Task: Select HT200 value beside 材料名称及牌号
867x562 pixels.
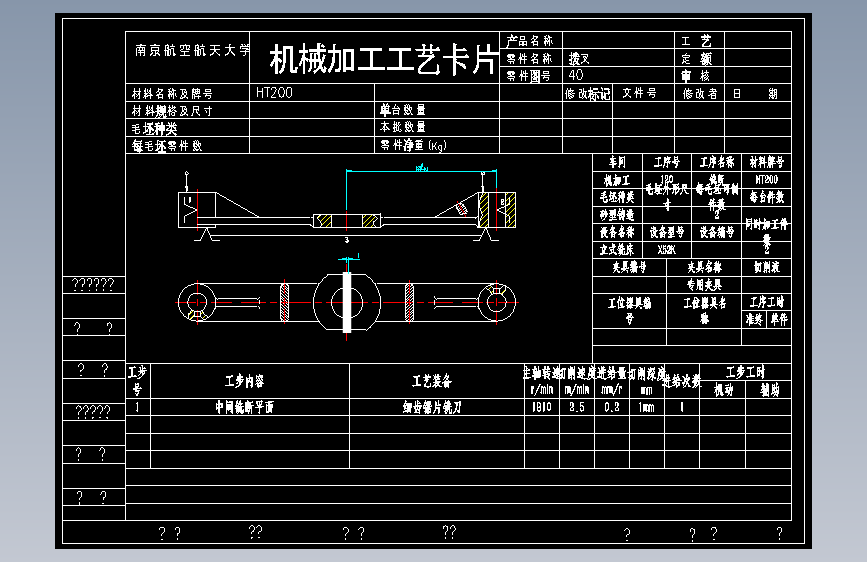Action: pos(274,92)
